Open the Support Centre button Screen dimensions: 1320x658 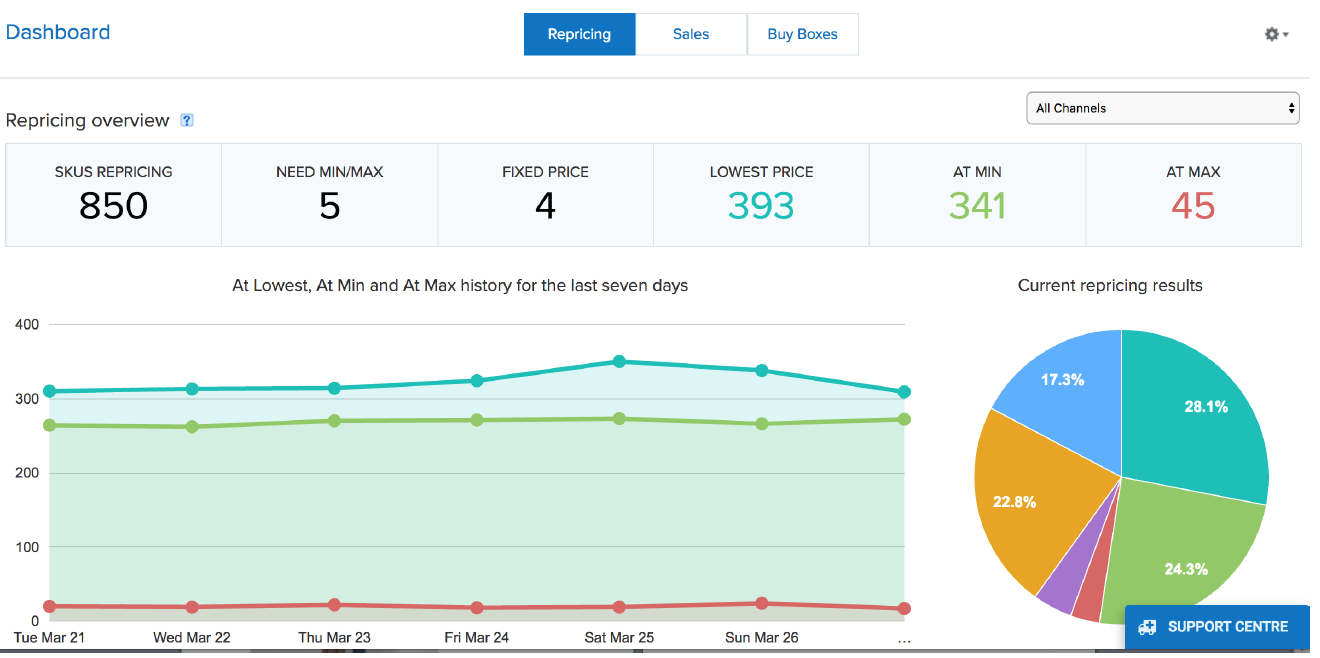[x=1217, y=627]
